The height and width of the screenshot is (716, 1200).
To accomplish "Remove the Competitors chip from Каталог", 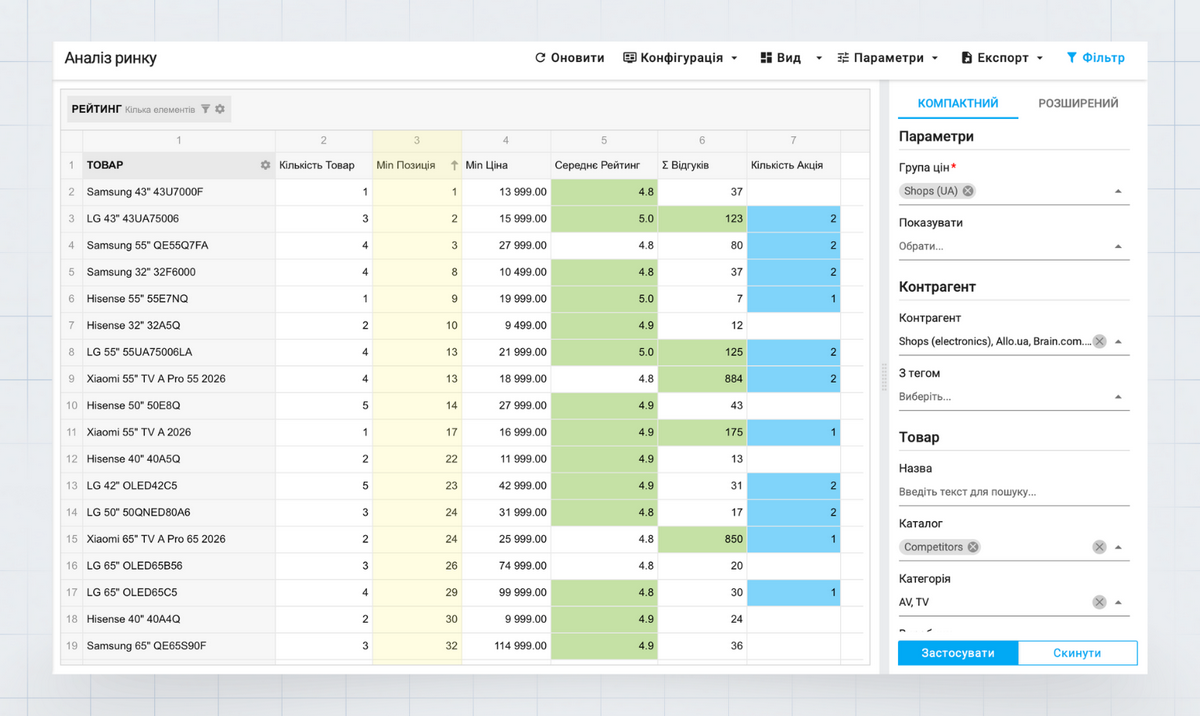I will 973,547.
